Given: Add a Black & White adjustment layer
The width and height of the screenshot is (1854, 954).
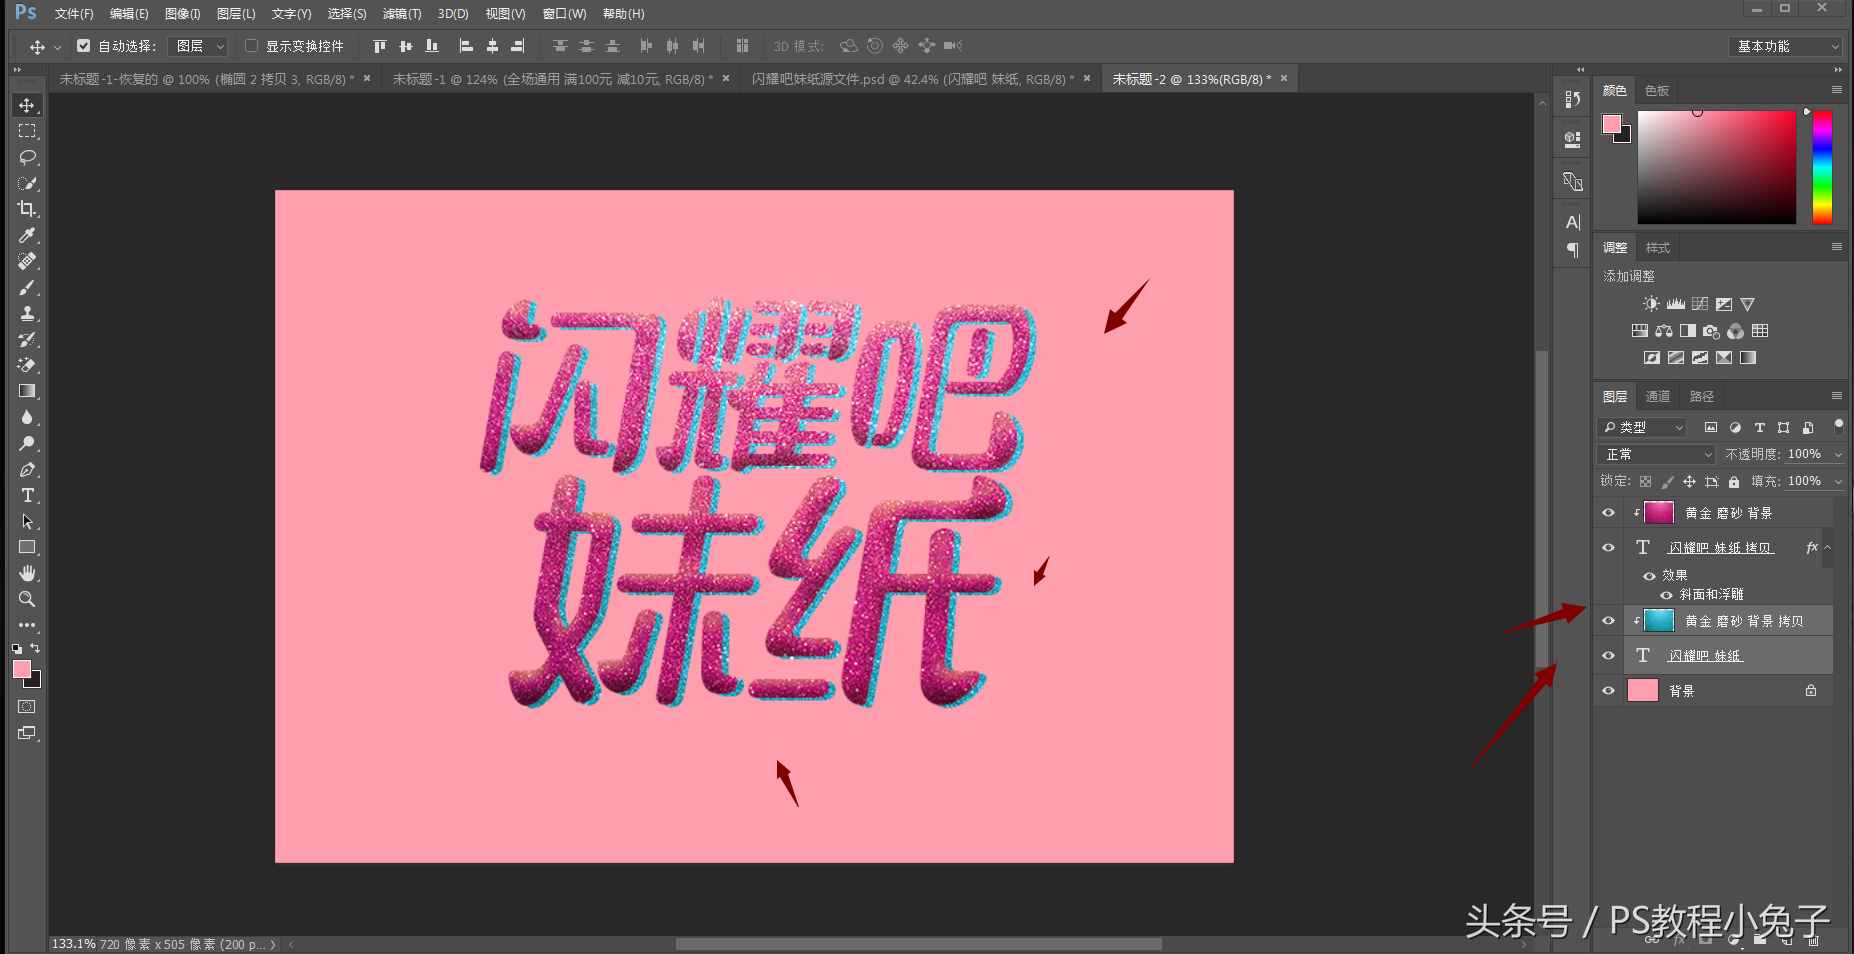Looking at the screenshot, I should [x=1688, y=332].
